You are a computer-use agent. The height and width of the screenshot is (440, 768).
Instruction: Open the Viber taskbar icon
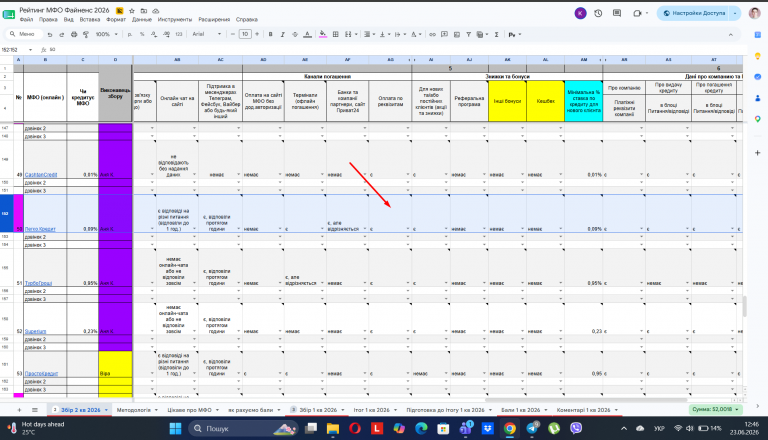[x=576, y=429]
